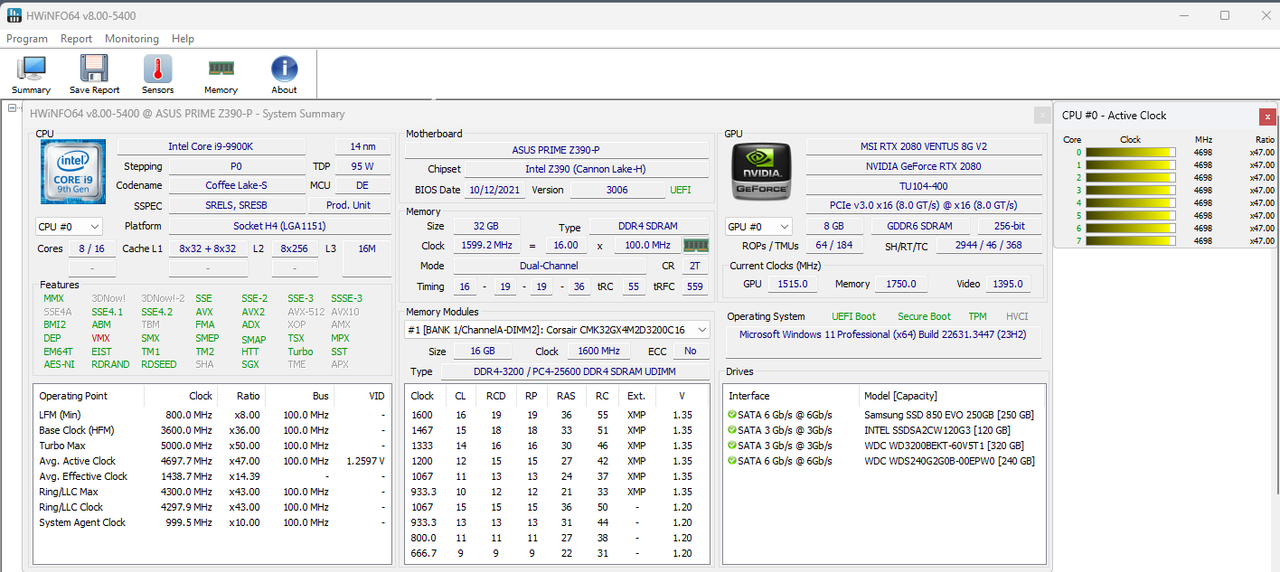Open the Program menu

(x=27, y=39)
